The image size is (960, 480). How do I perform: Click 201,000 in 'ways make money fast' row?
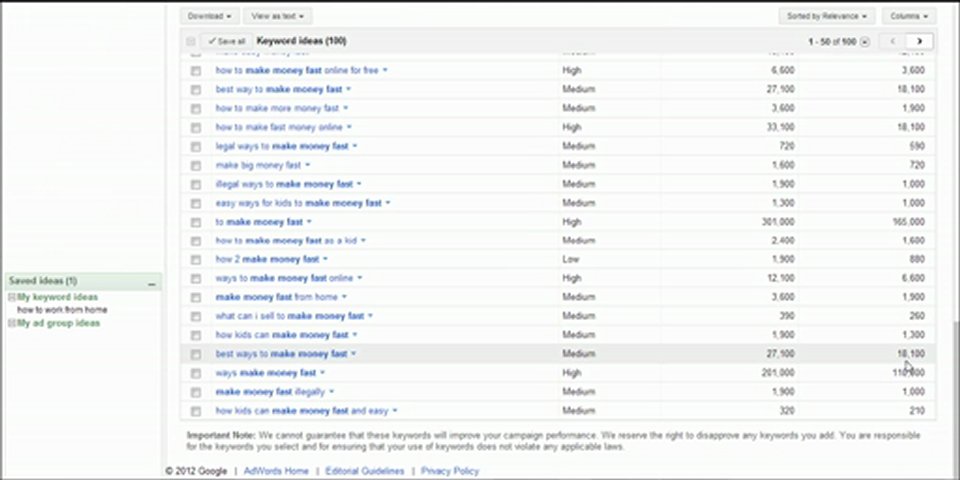(x=778, y=373)
